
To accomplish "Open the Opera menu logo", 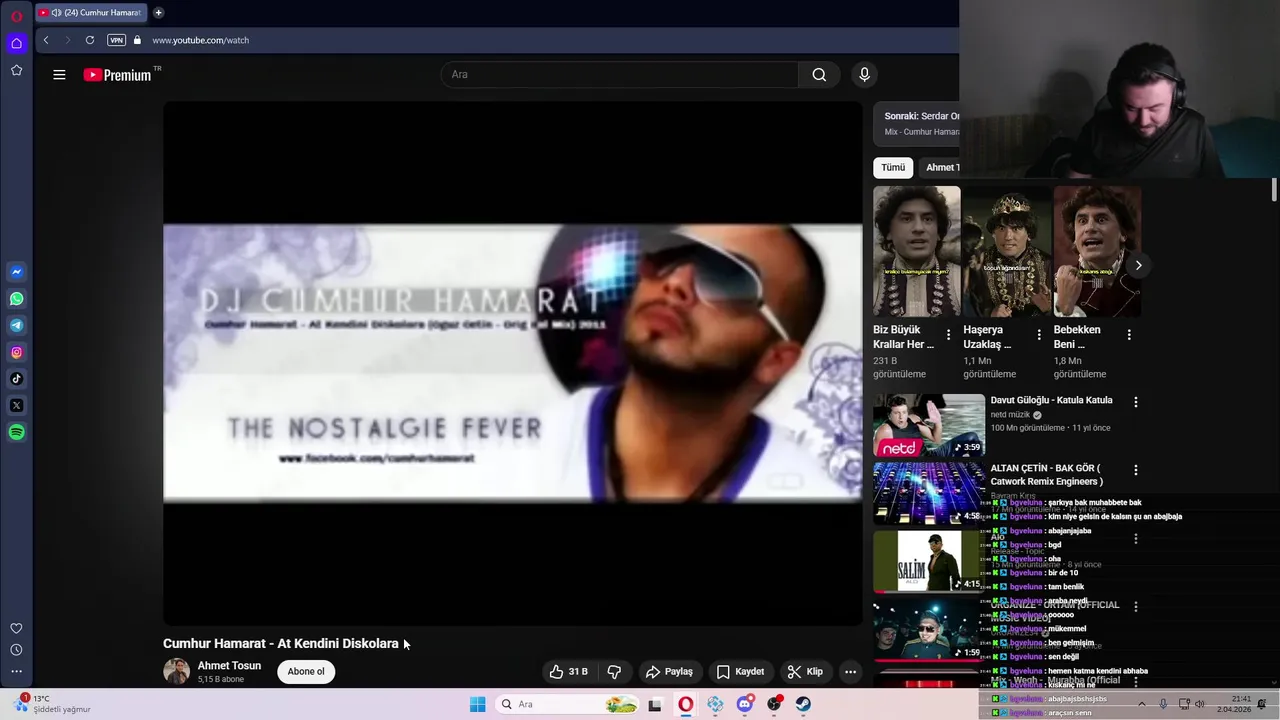I will coord(16,16).
